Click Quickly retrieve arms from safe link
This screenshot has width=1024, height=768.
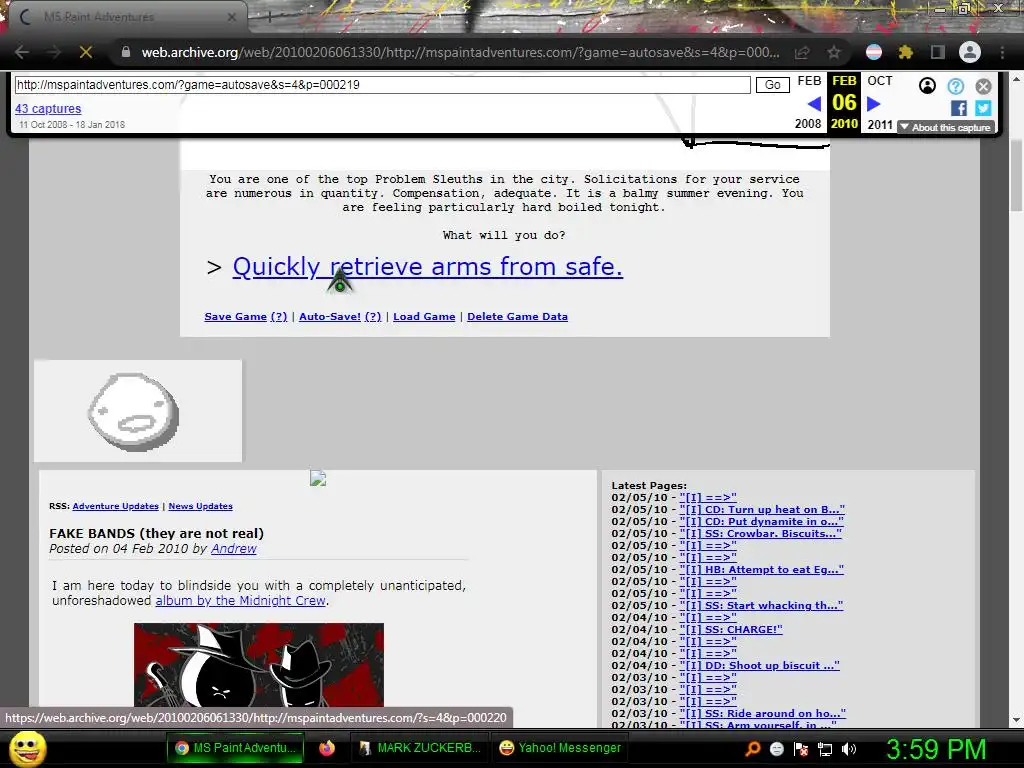coord(428,266)
